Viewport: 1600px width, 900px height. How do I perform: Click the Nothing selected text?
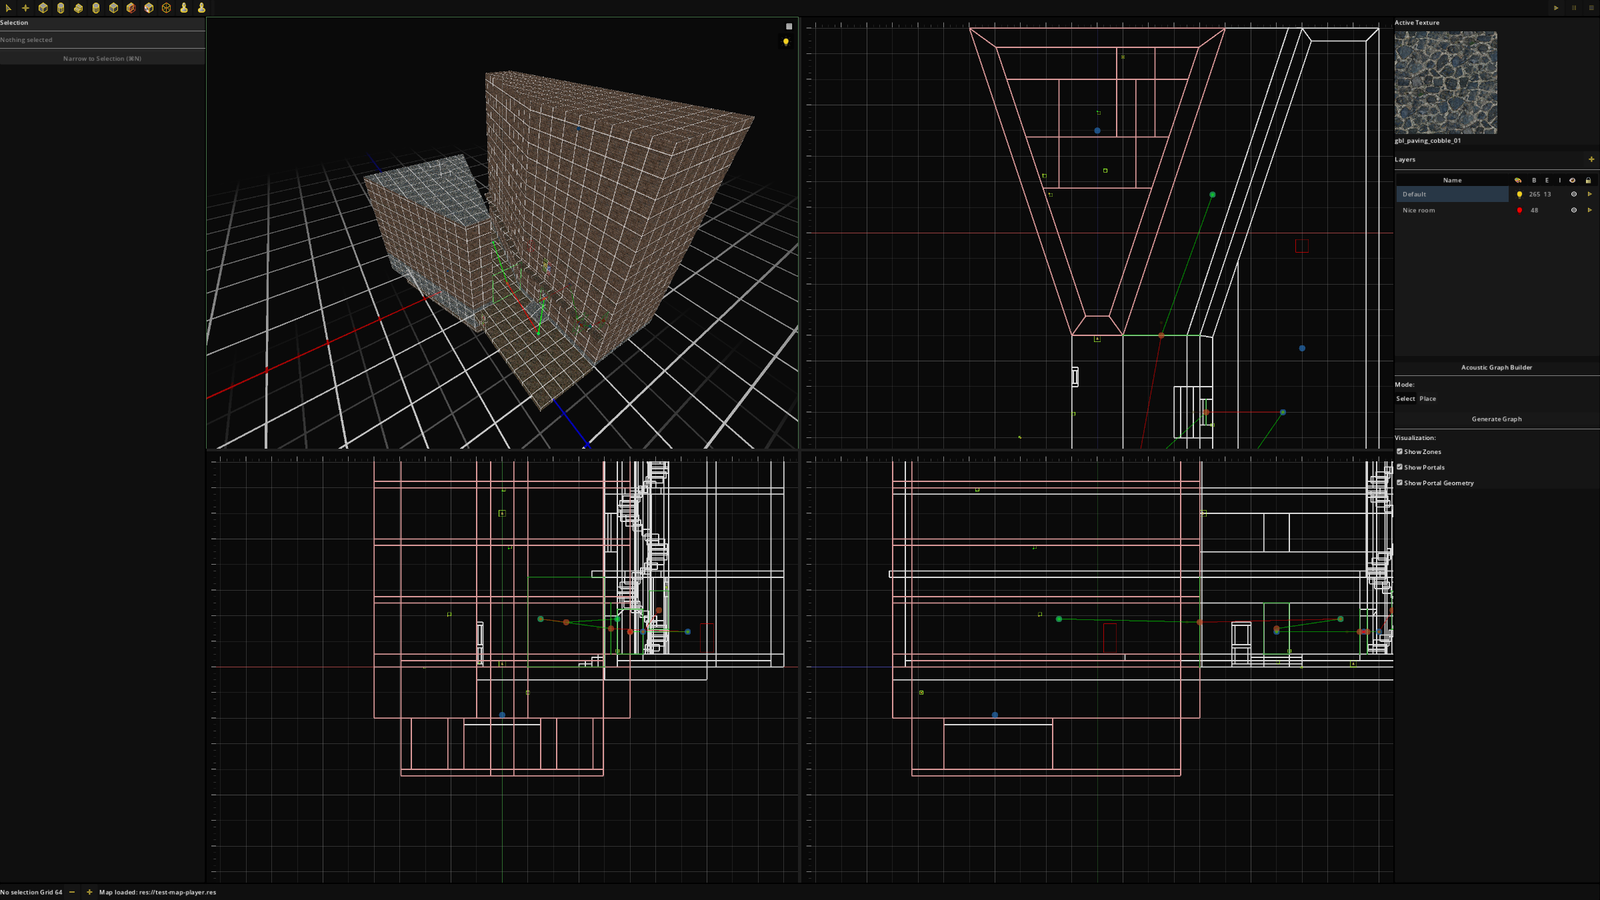click(x=26, y=40)
